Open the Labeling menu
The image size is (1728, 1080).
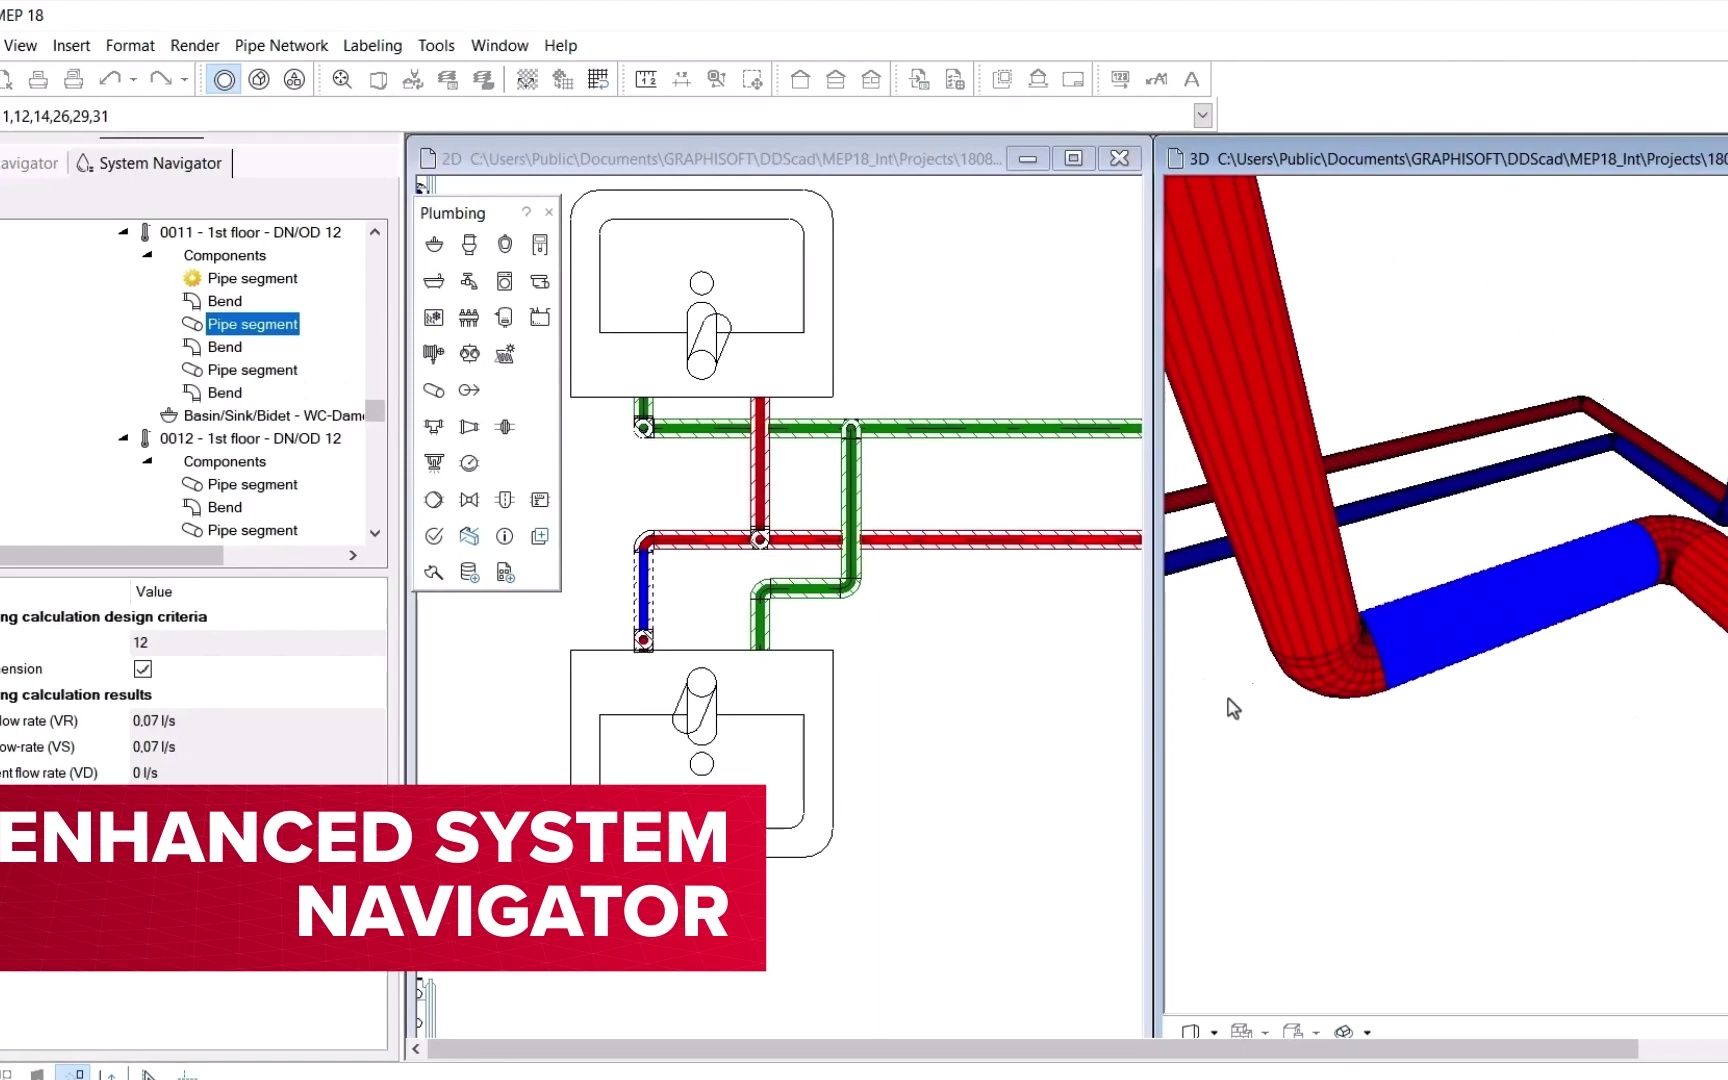(x=372, y=46)
